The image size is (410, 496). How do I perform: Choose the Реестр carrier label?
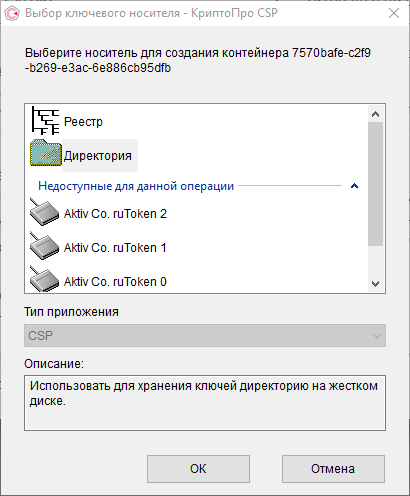pos(83,122)
